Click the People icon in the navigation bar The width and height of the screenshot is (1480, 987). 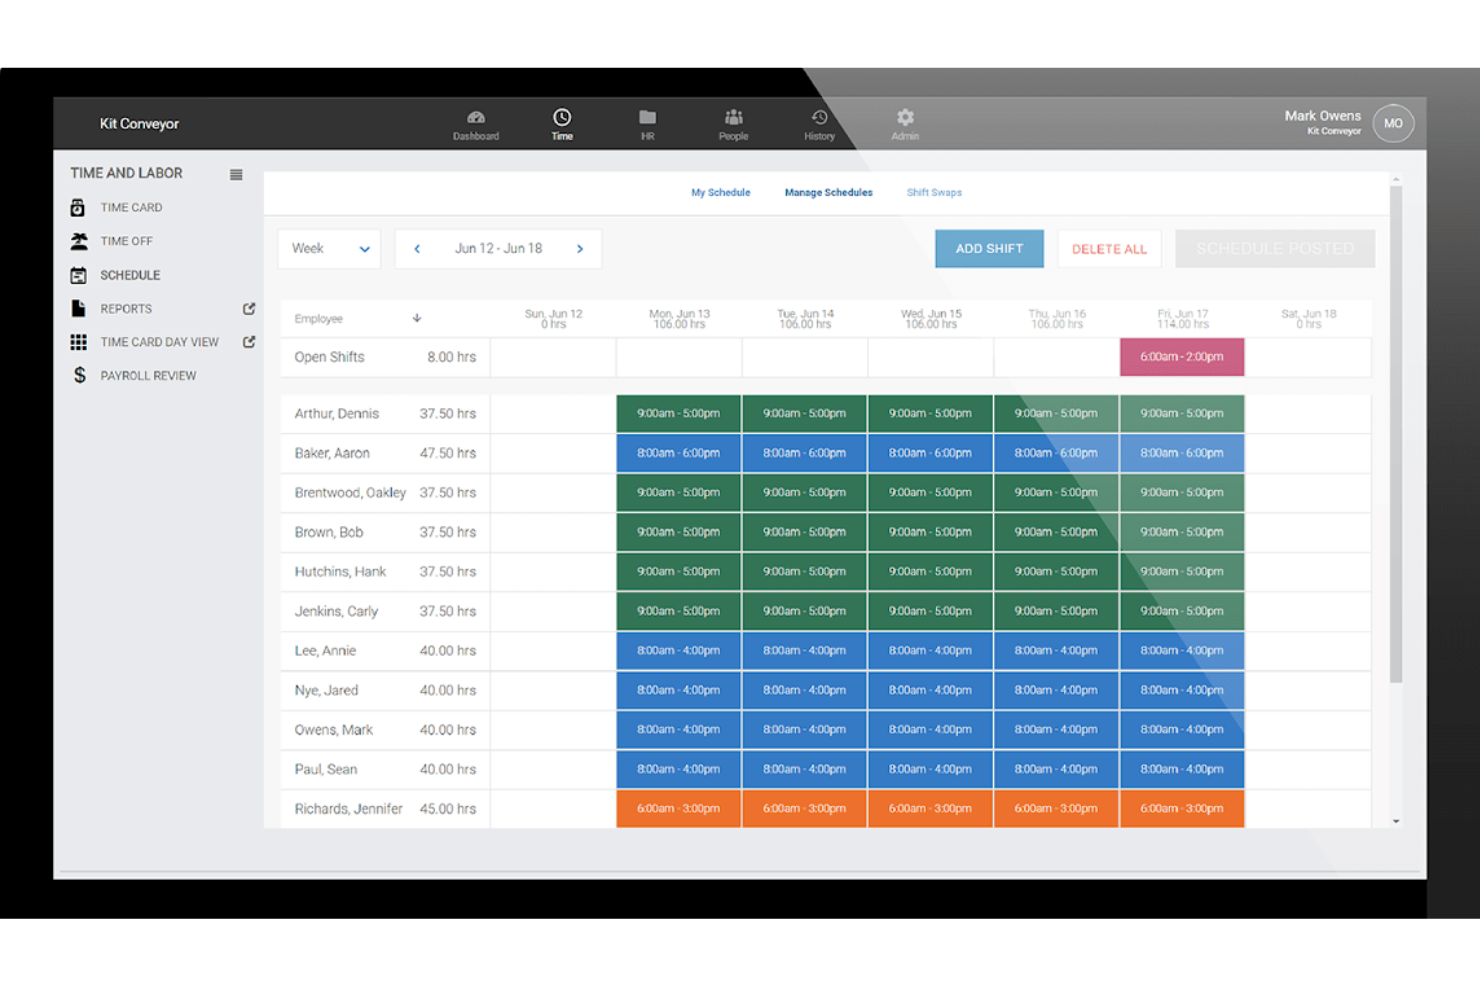click(733, 122)
